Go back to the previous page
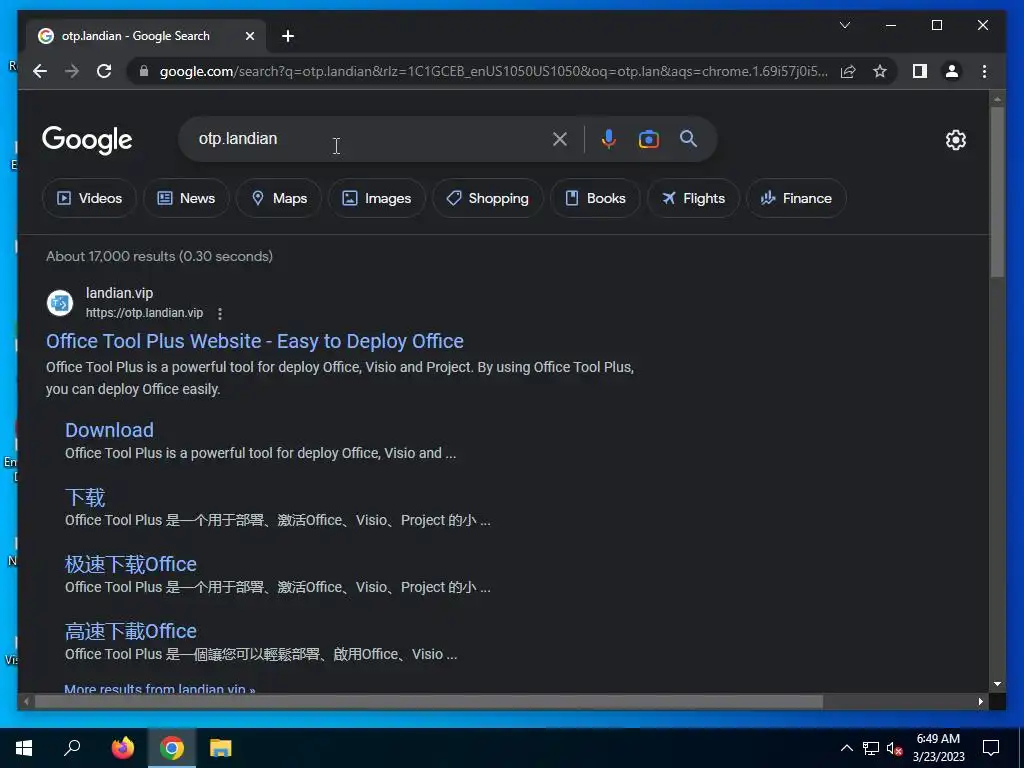This screenshot has width=1024, height=768. (x=40, y=71)
